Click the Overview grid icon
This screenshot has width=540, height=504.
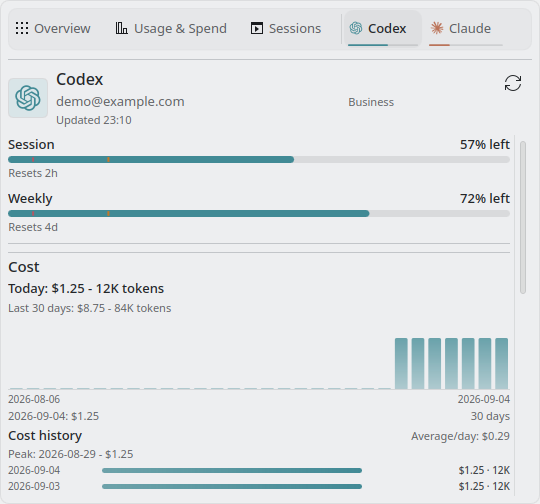pyautogui.click(x=22, y=28)
